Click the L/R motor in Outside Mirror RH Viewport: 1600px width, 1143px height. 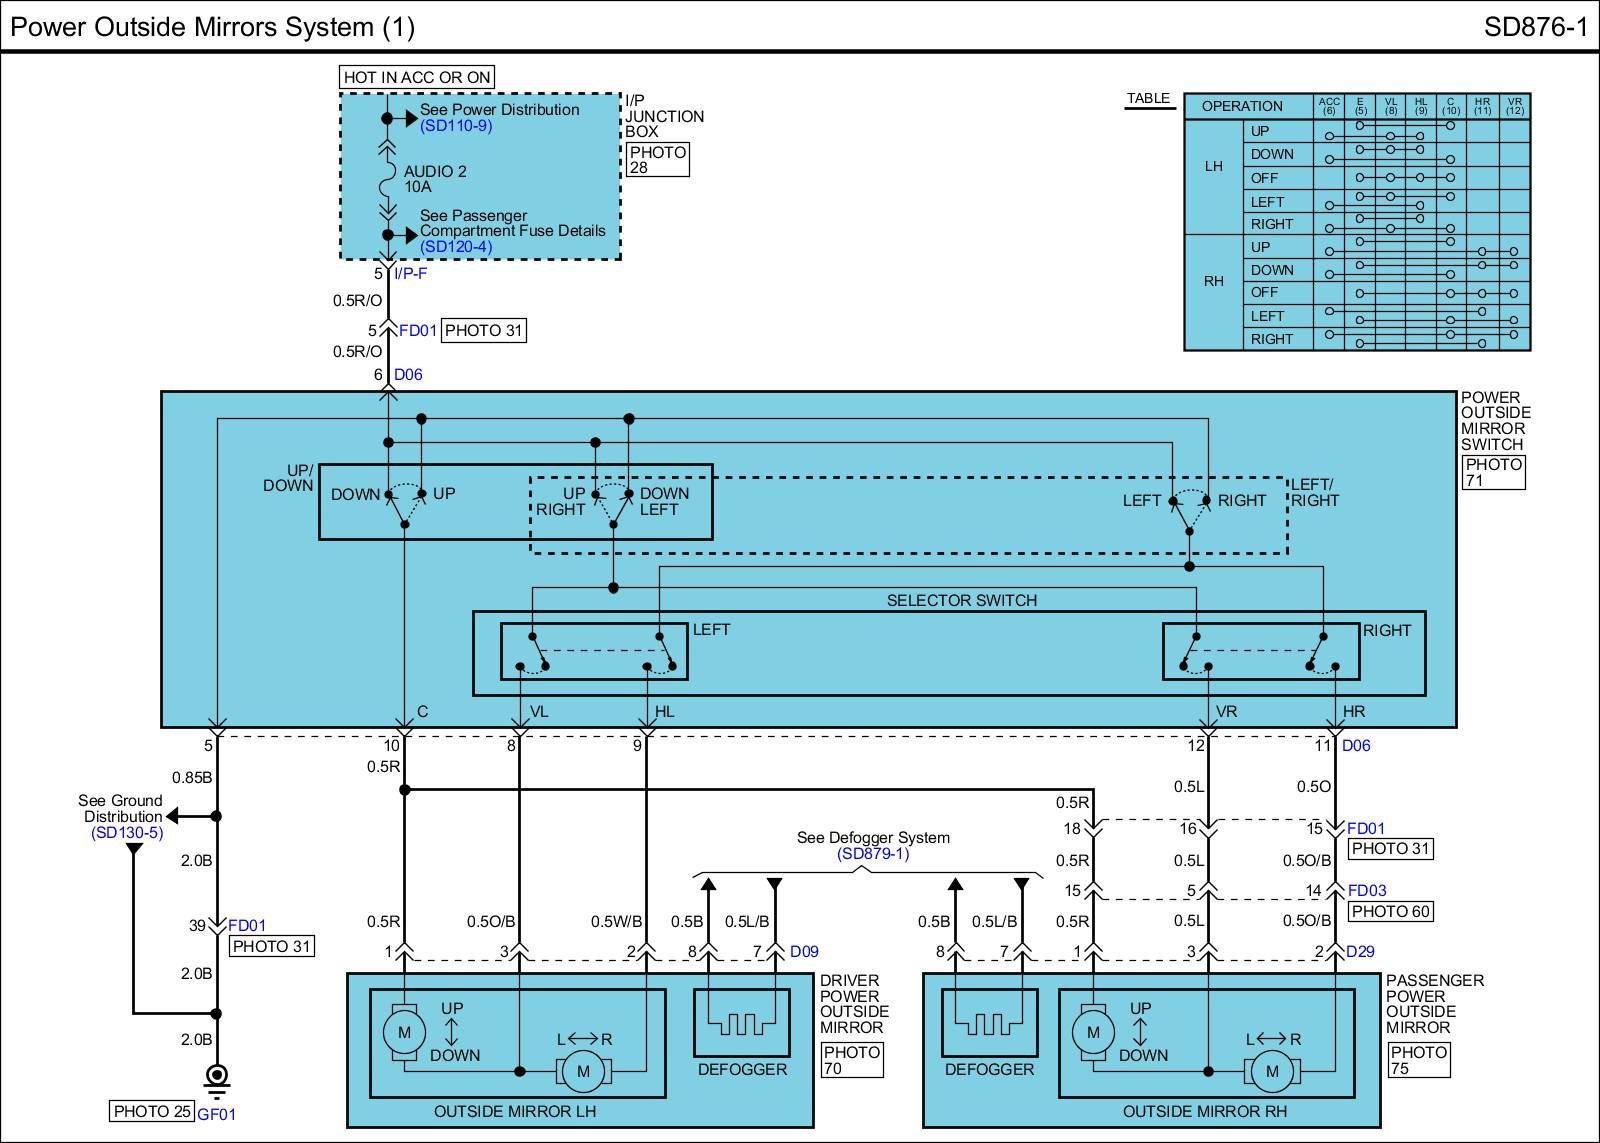[1272, 1071]
